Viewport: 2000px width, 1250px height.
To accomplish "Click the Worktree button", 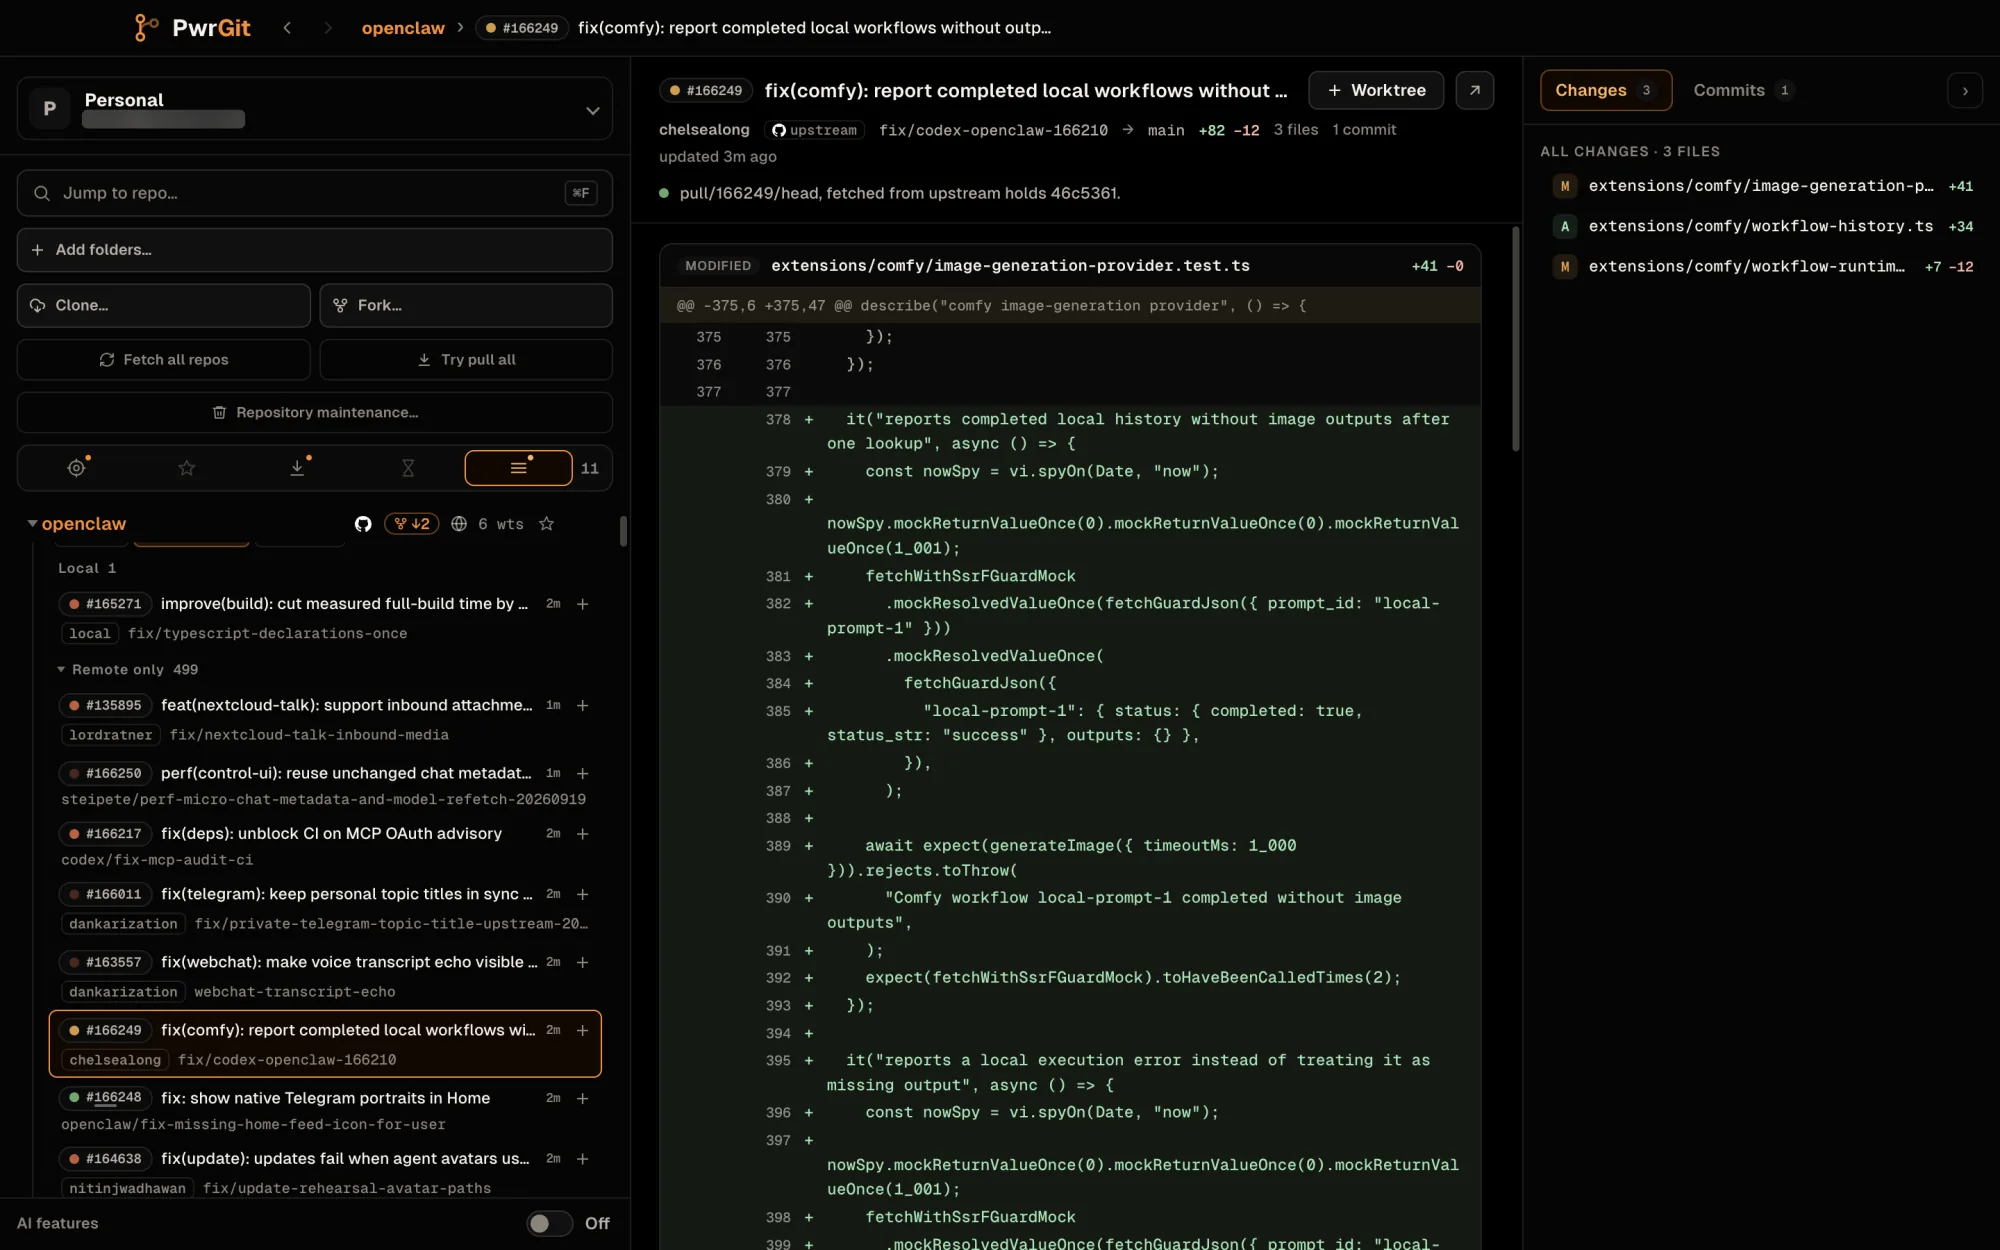I will 1376,90.
